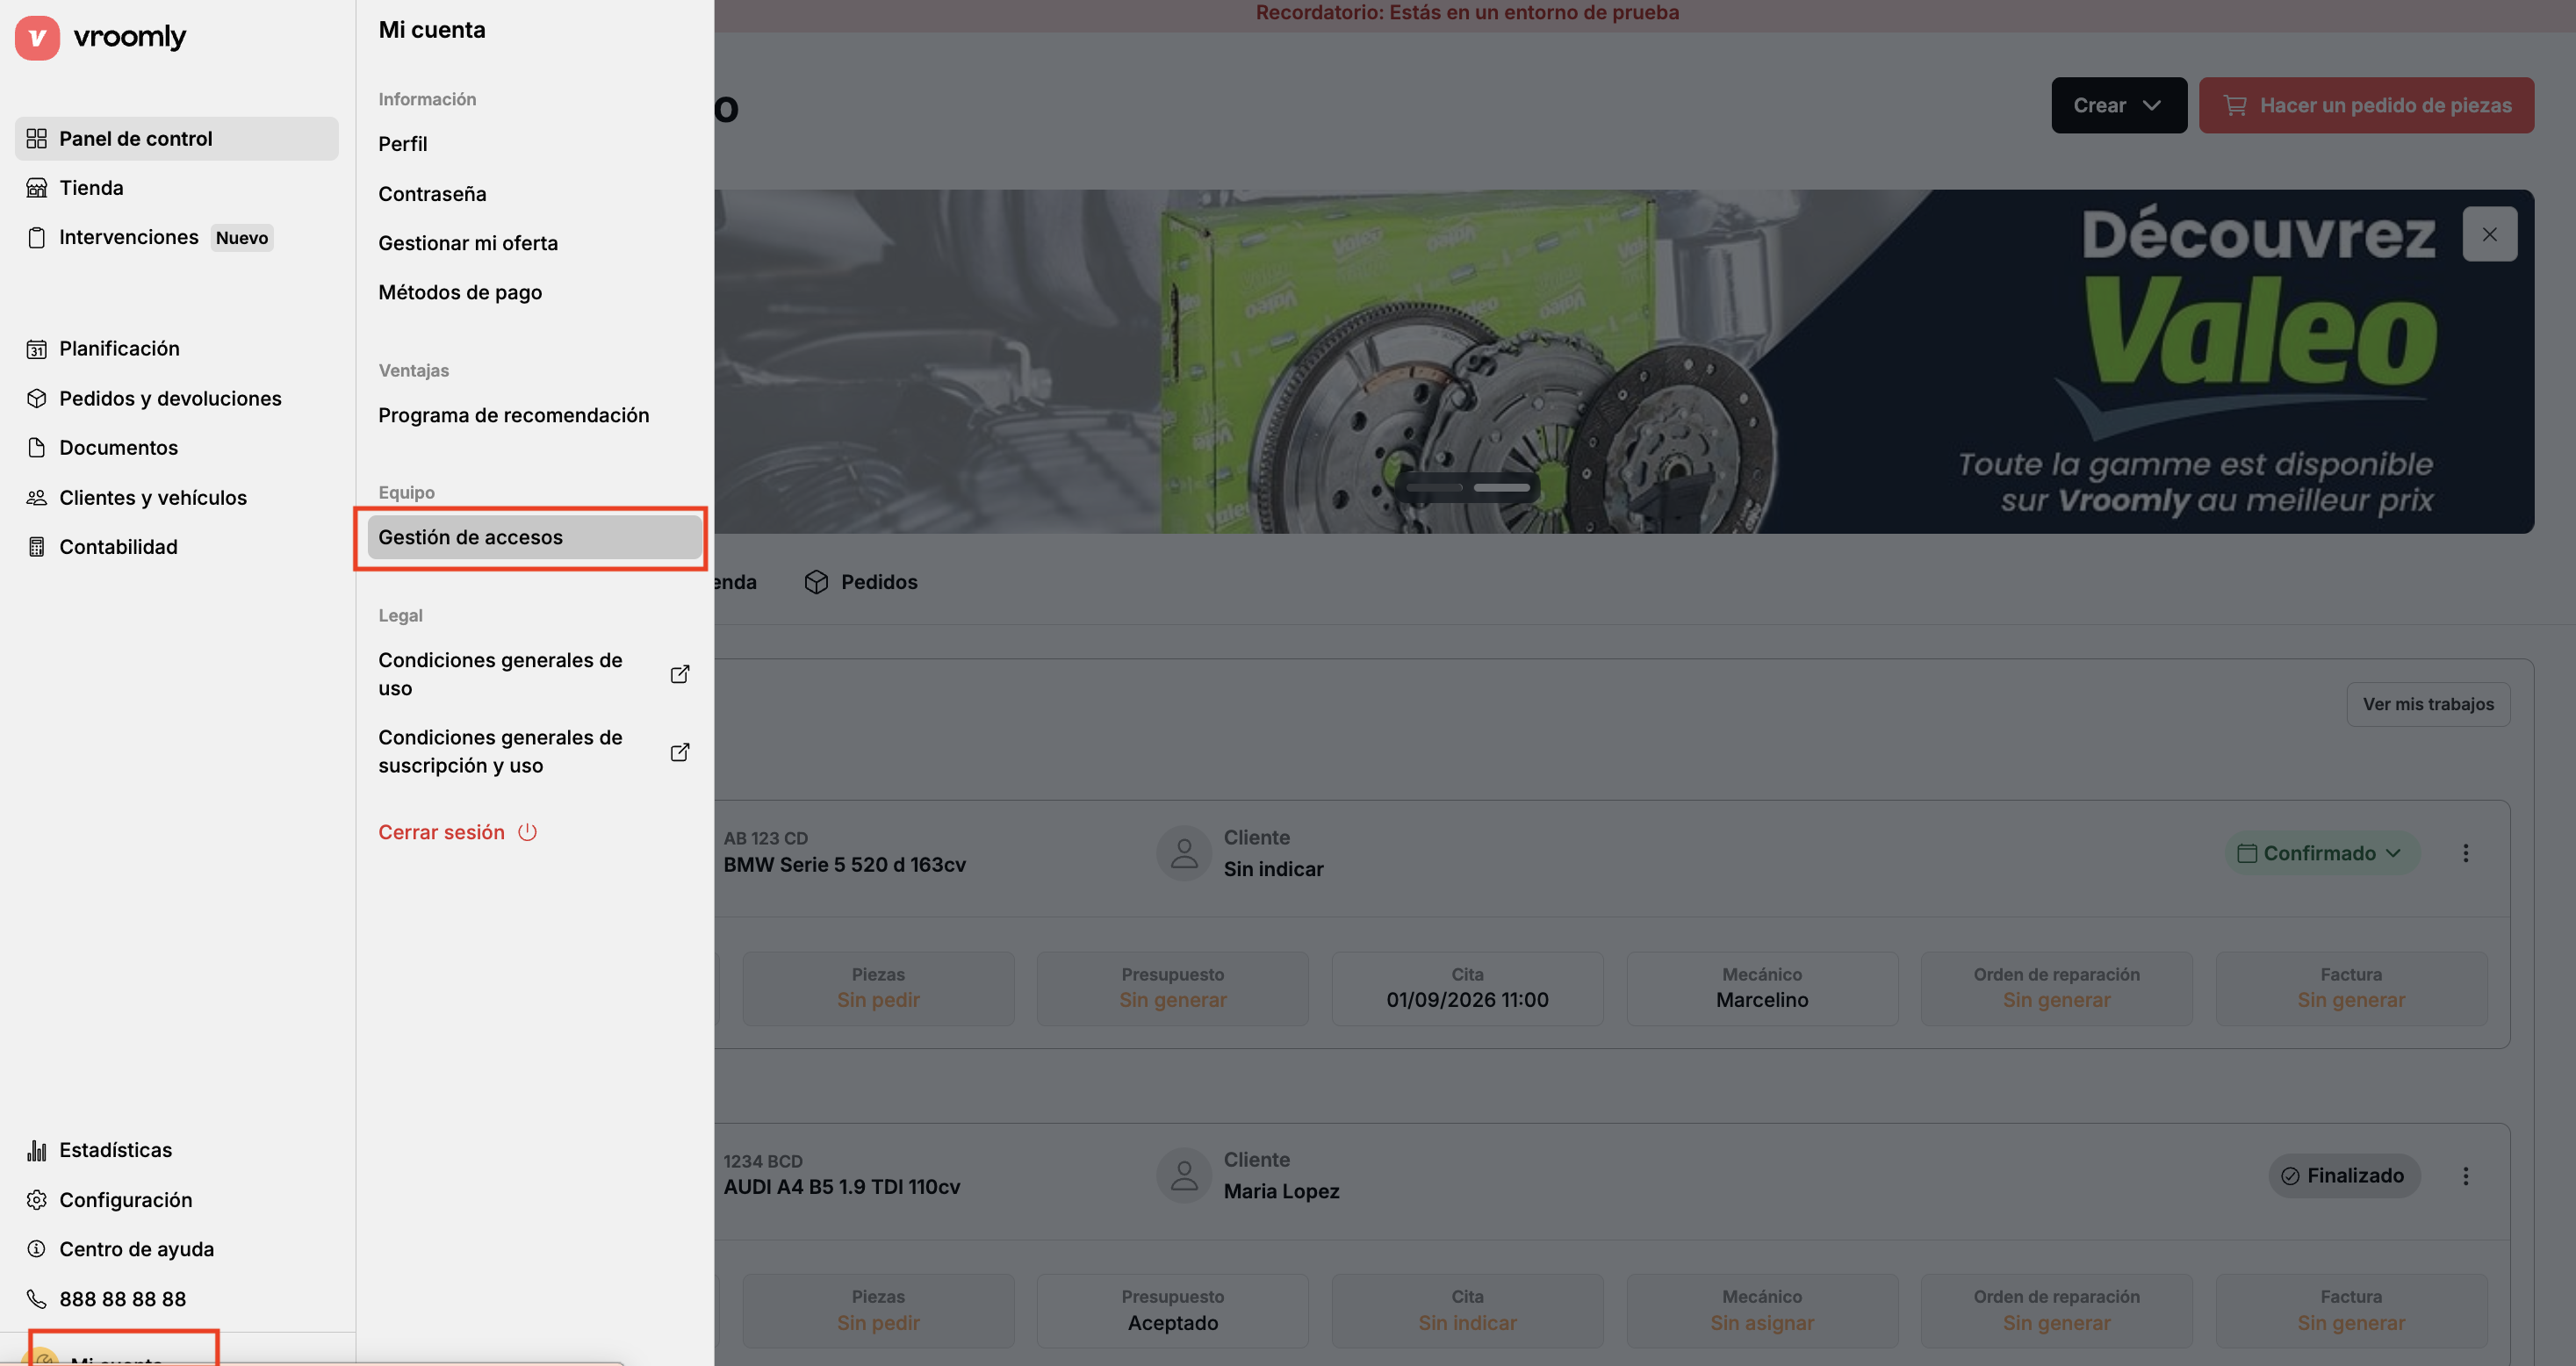Select Gestión de accesos
This screenshot has height=1366, width=2576.
click(x=534, y=537)
